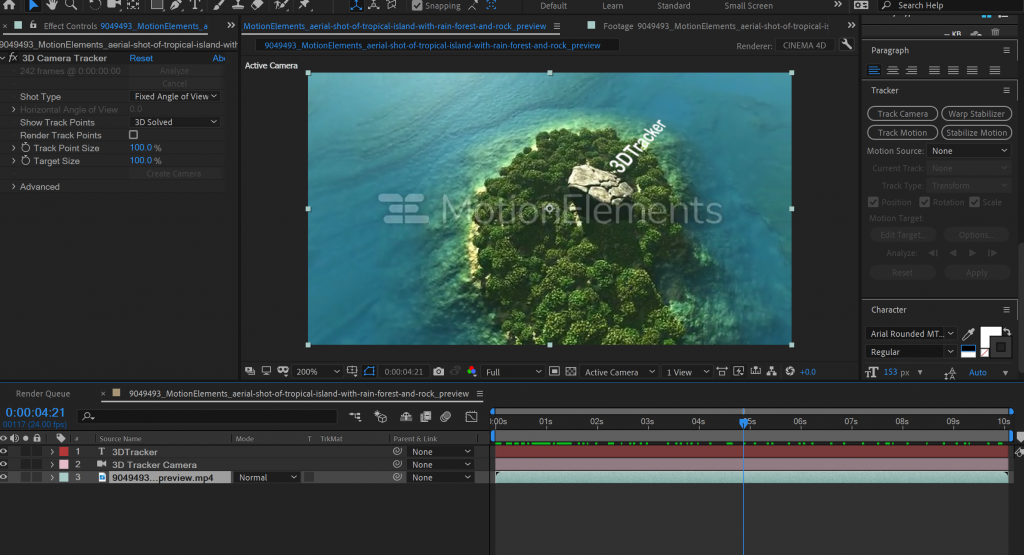Select the Horizontal Type tool
The height and width of the screenshot is (555, 1024).
196,5
